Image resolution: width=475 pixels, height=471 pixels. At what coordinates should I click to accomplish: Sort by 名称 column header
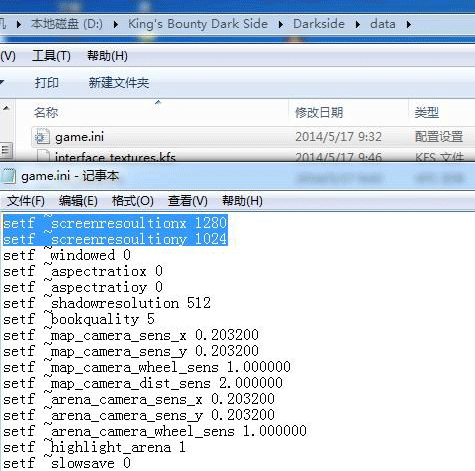tap(46, 112)
